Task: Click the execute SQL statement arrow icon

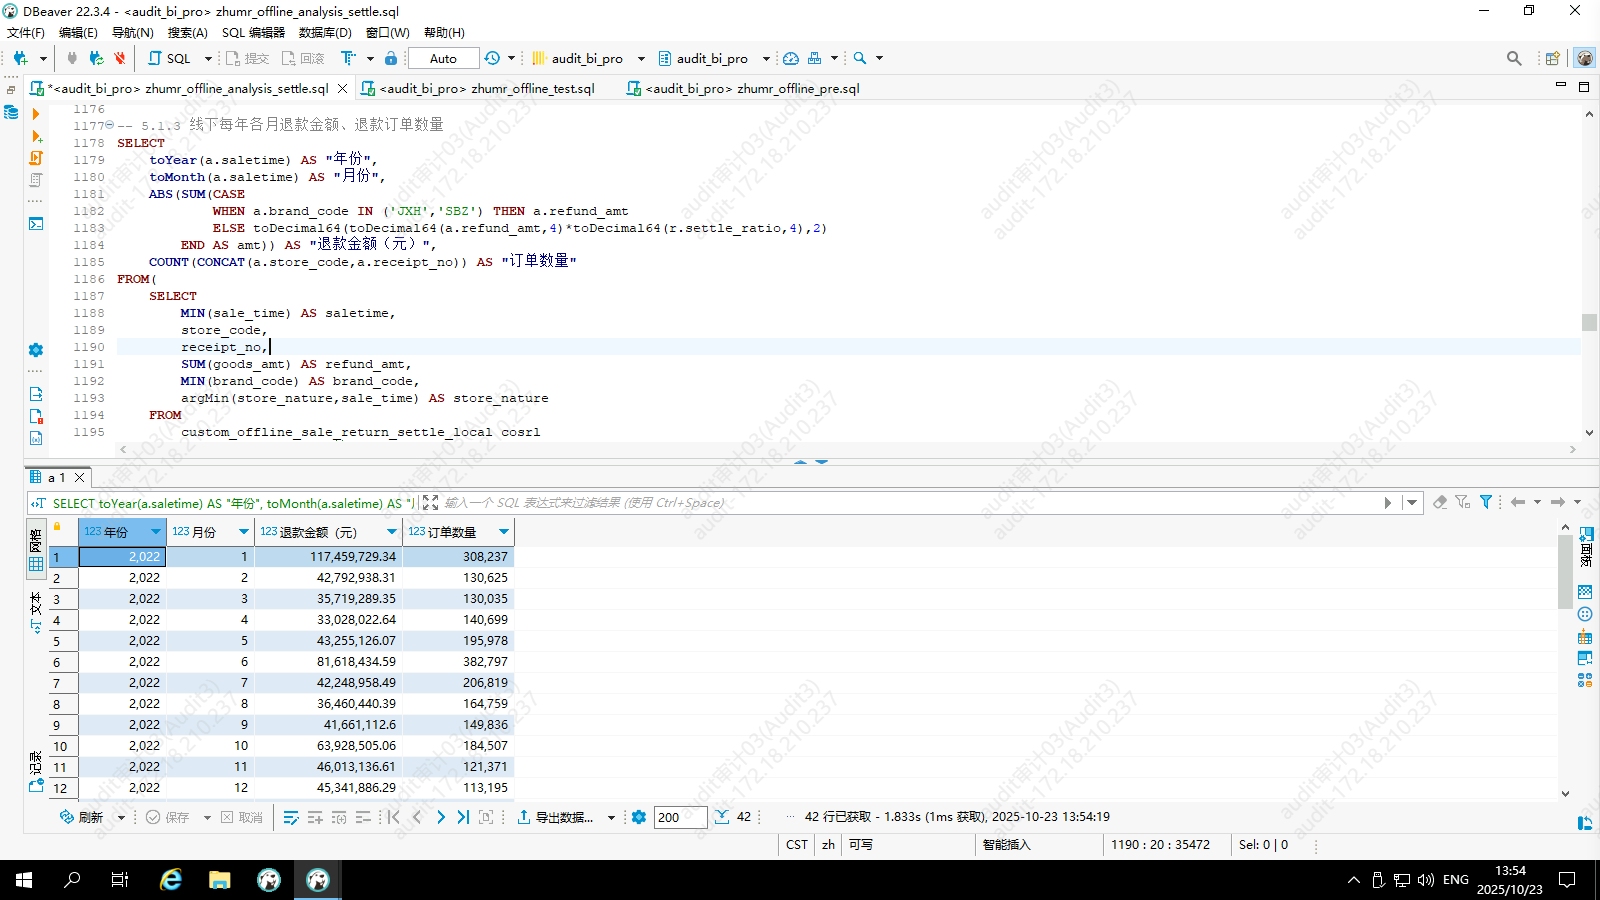Action: 36,114
